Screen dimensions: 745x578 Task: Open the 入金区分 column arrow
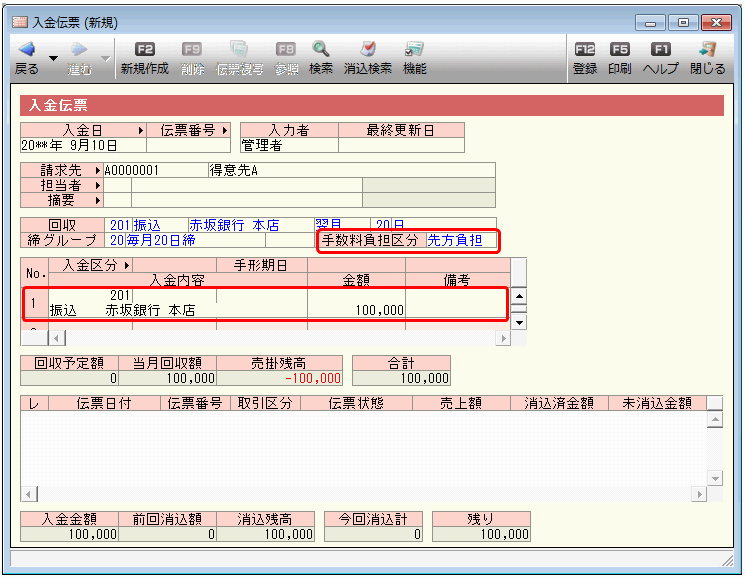pyautogui.click(x=127, y=265)
